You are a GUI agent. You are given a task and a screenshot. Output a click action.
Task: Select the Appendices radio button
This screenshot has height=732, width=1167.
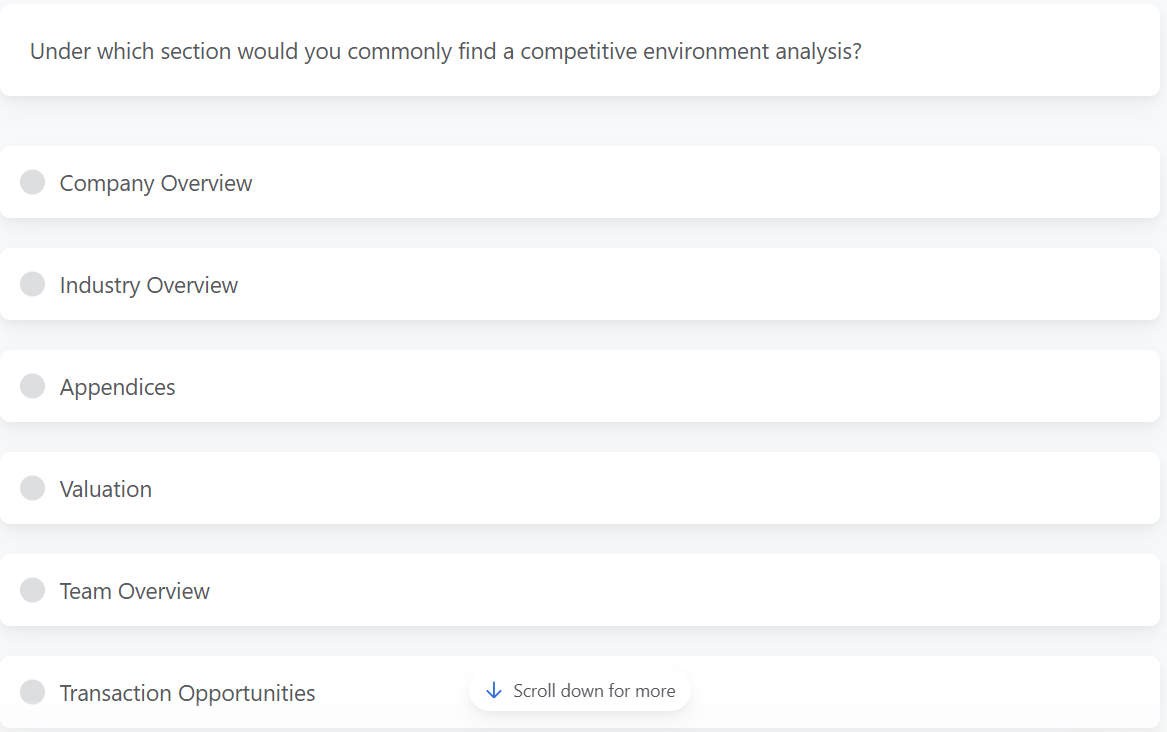(32, 386)
